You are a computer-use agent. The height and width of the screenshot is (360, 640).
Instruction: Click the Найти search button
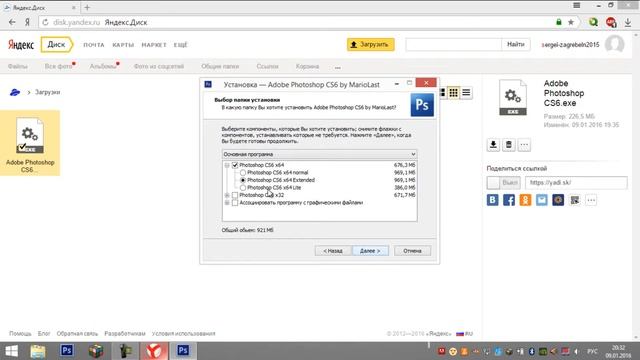(516, 44)
